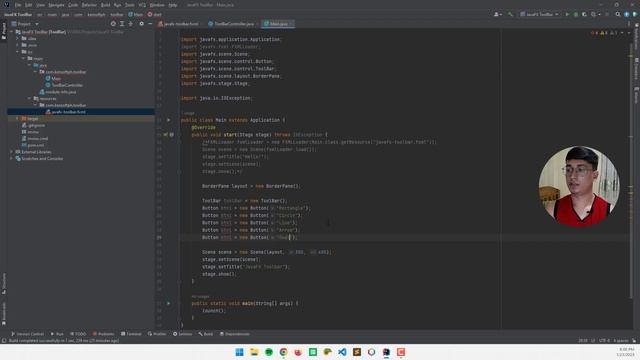This screenshot has width=640, height=360.
Task: Collapse the src folder
Action: pyautogui.click(x=18, y=52)
